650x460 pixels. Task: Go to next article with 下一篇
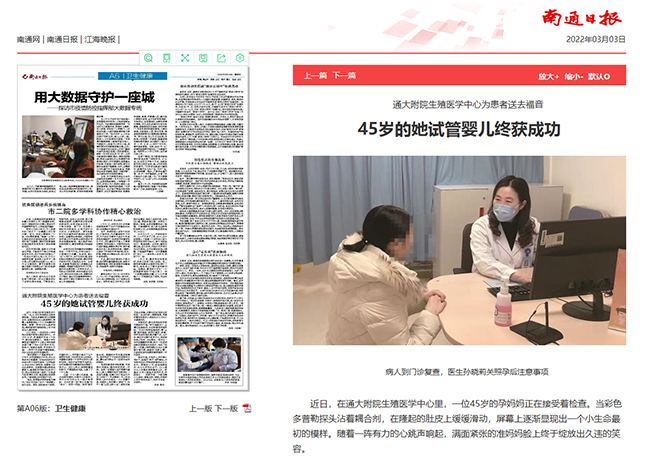[x=344, y=76]
